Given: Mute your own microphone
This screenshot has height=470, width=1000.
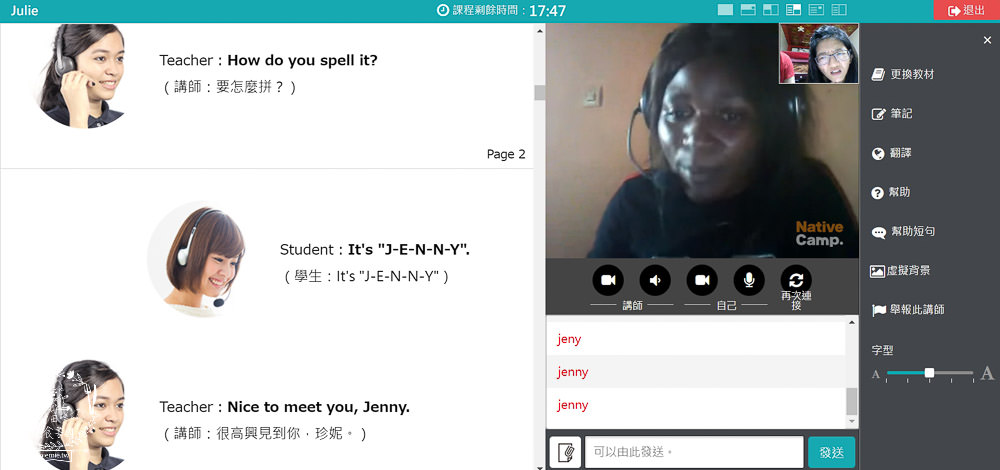Looking at the screenshot, I should pyautogui.click(x=749, y=280).
